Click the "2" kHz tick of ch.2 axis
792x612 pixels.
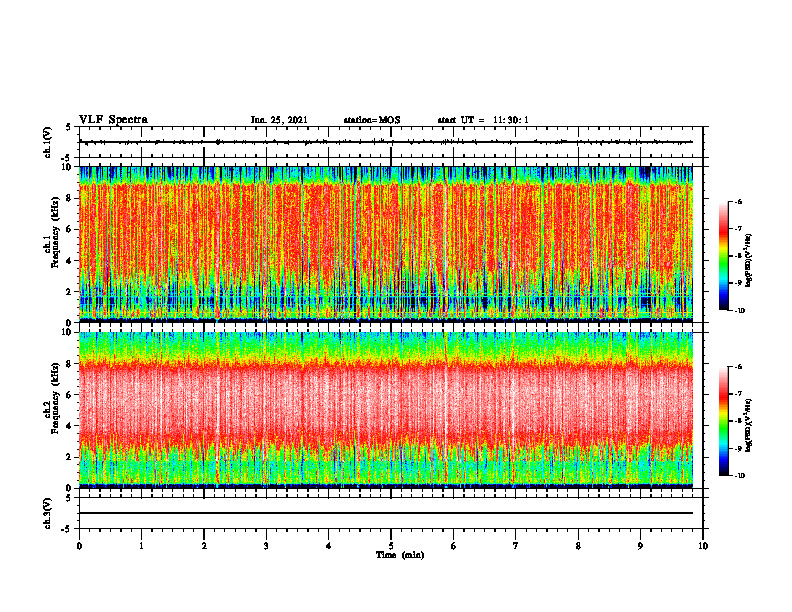[70, 457]
